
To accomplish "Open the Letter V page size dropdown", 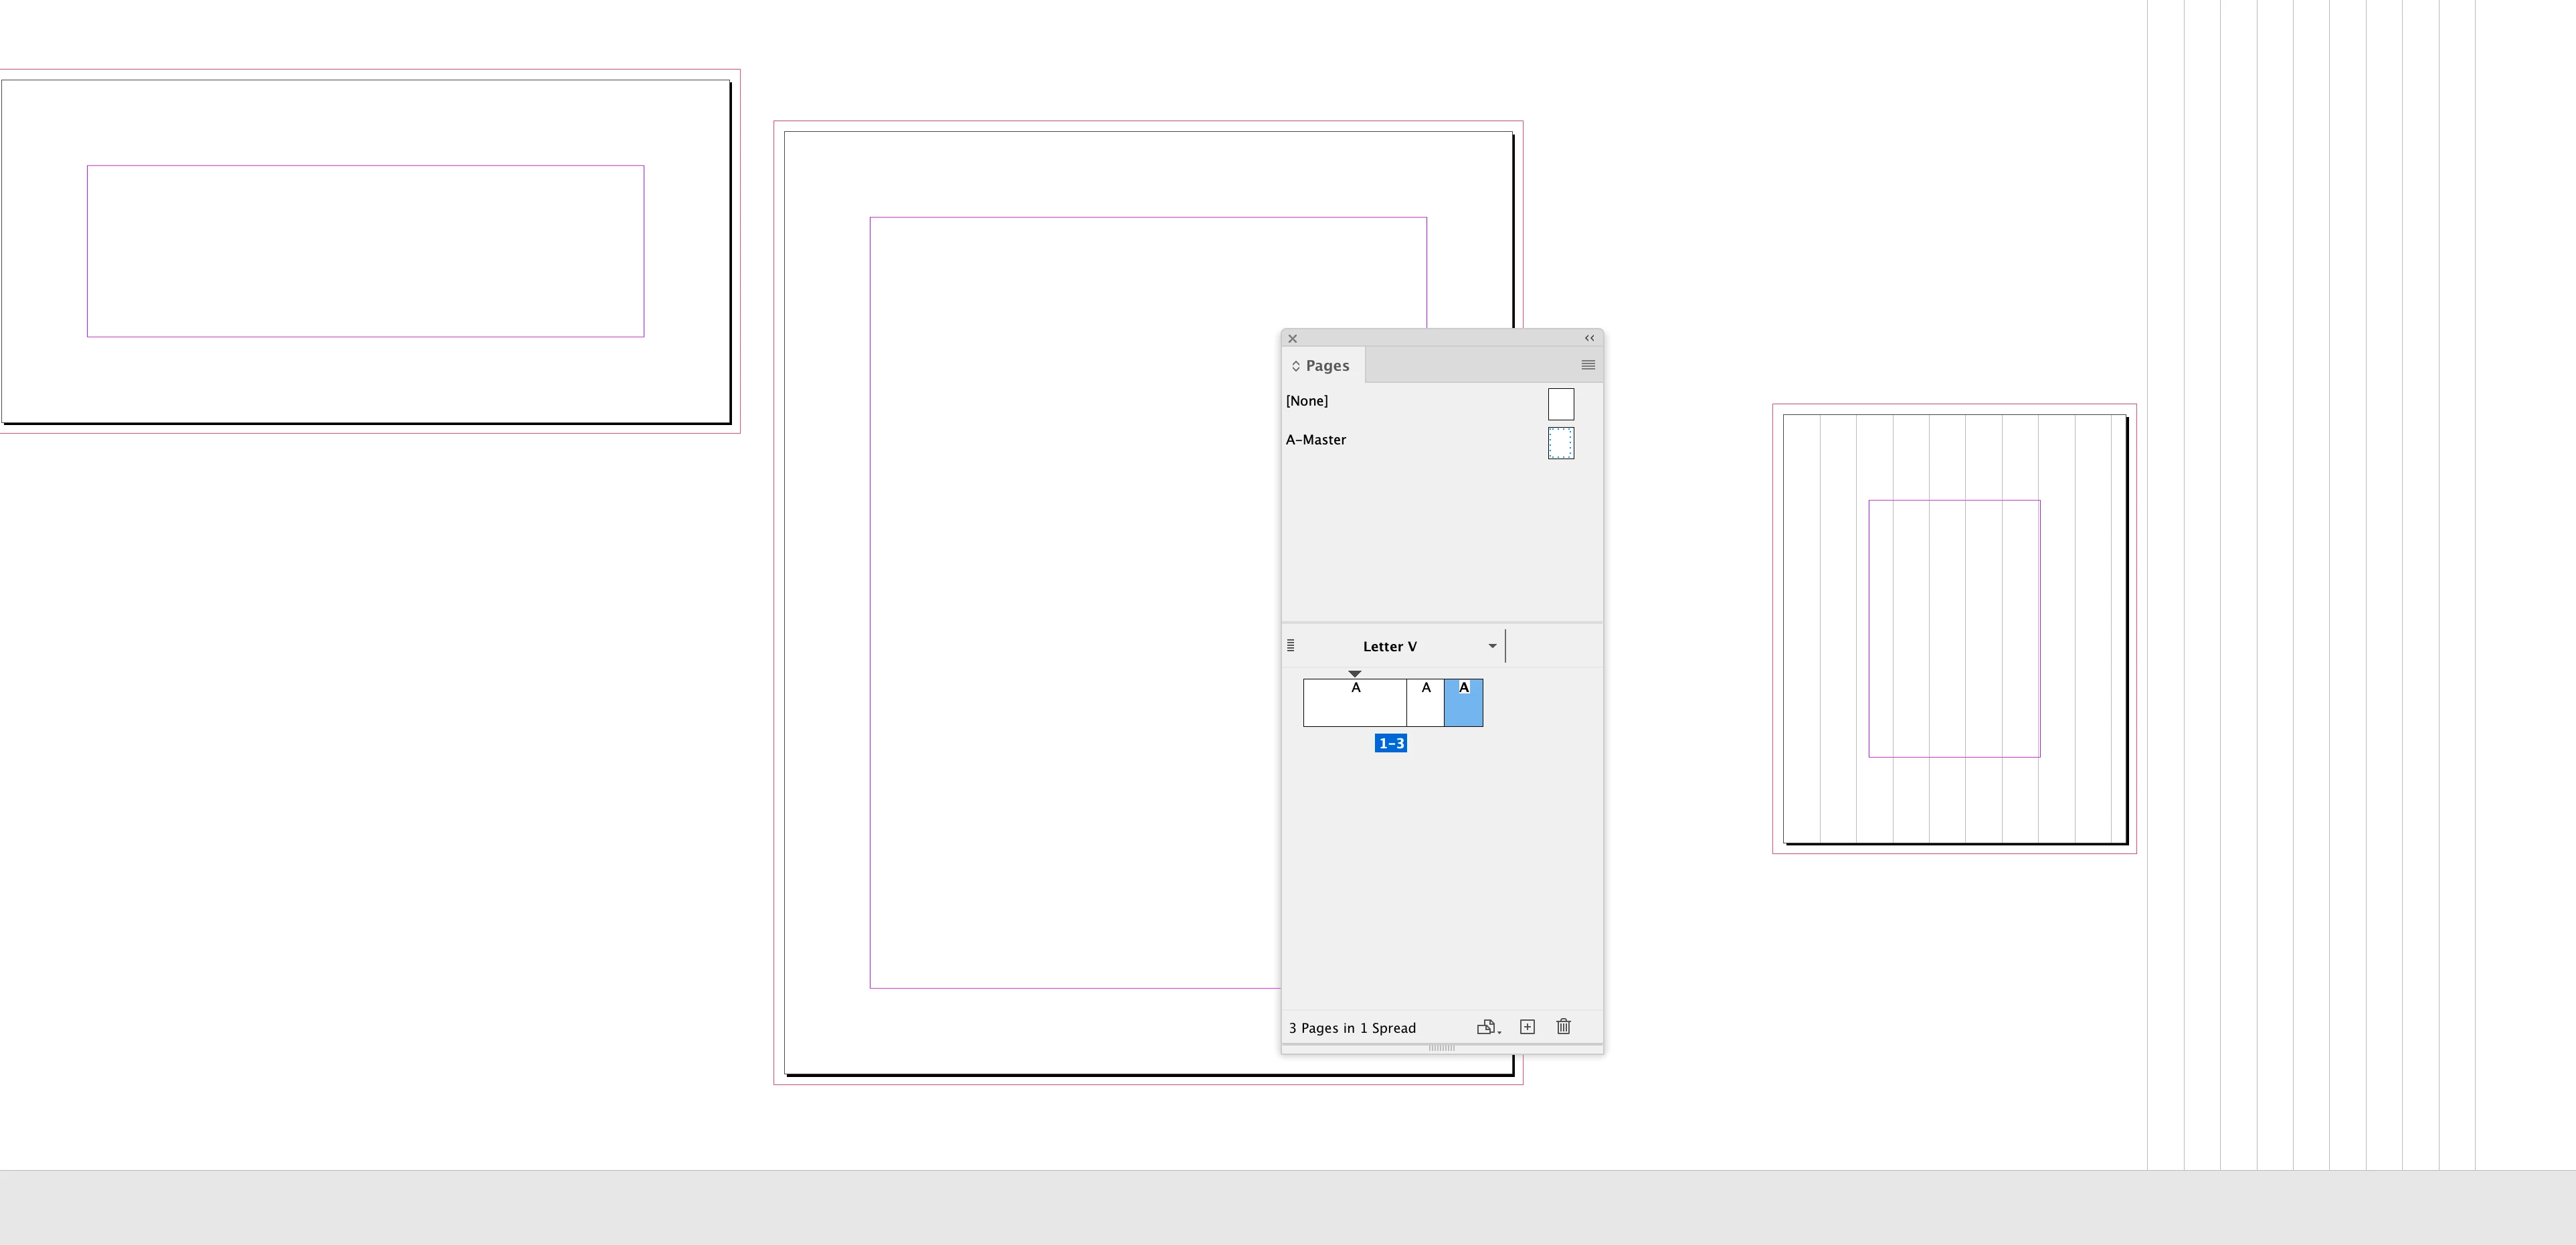I will point(1492,646).
